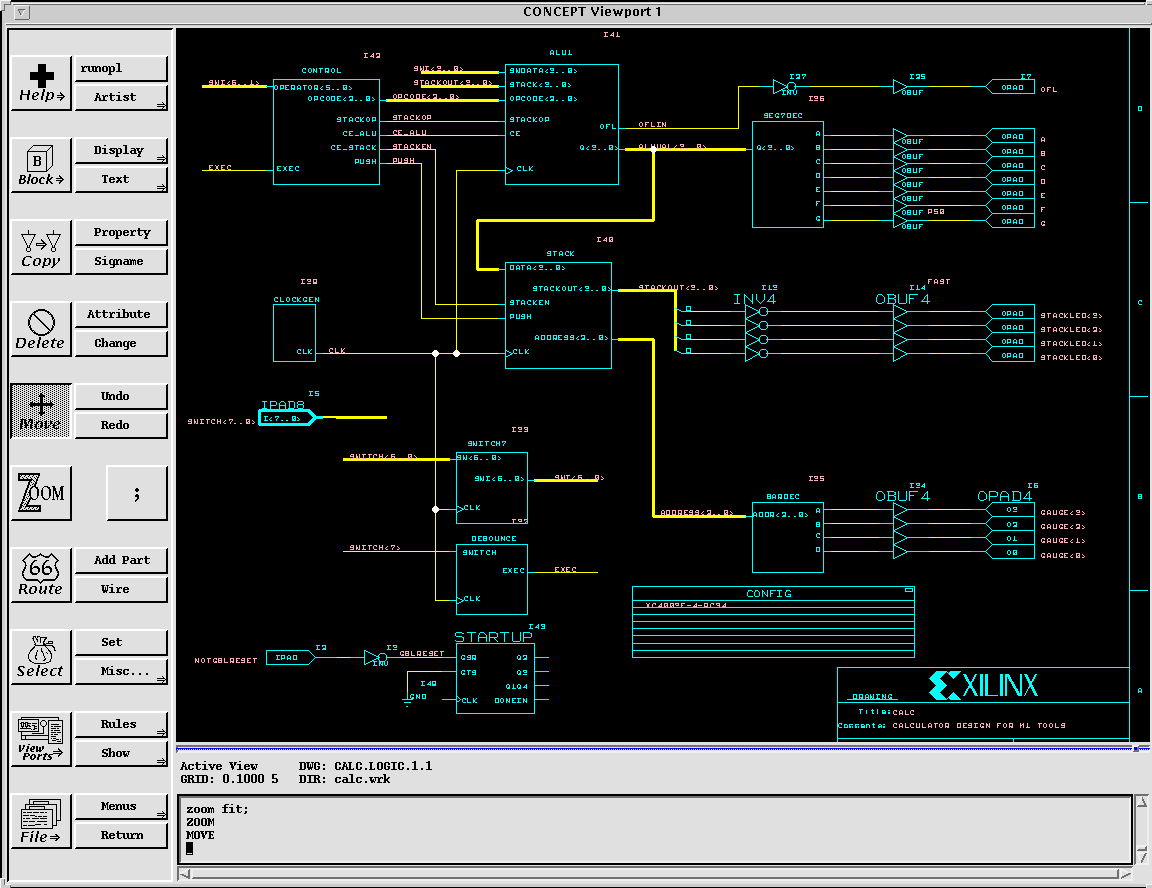Choose the Delete tool

(x=41, y=329)
